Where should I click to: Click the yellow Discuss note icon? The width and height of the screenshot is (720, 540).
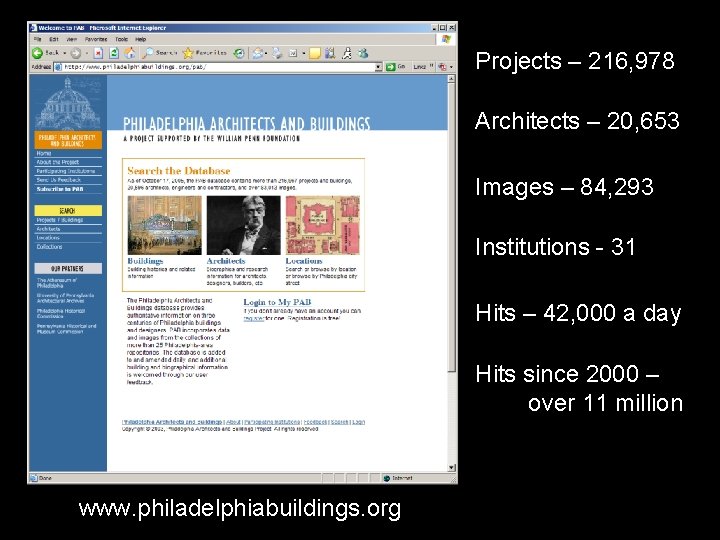pyautogui.click(x=315, y=54)
